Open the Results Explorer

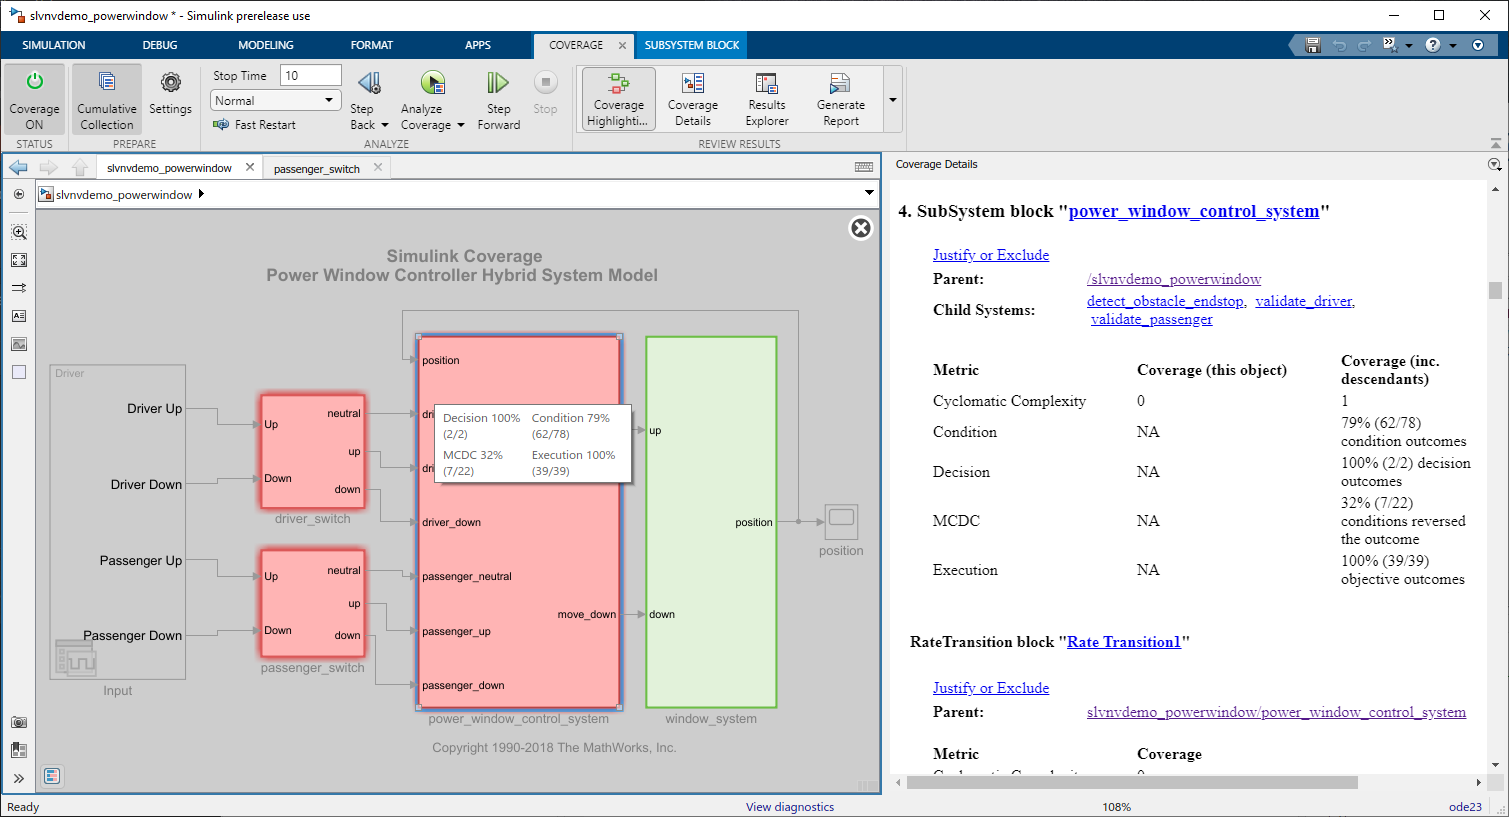click(766, 84)
